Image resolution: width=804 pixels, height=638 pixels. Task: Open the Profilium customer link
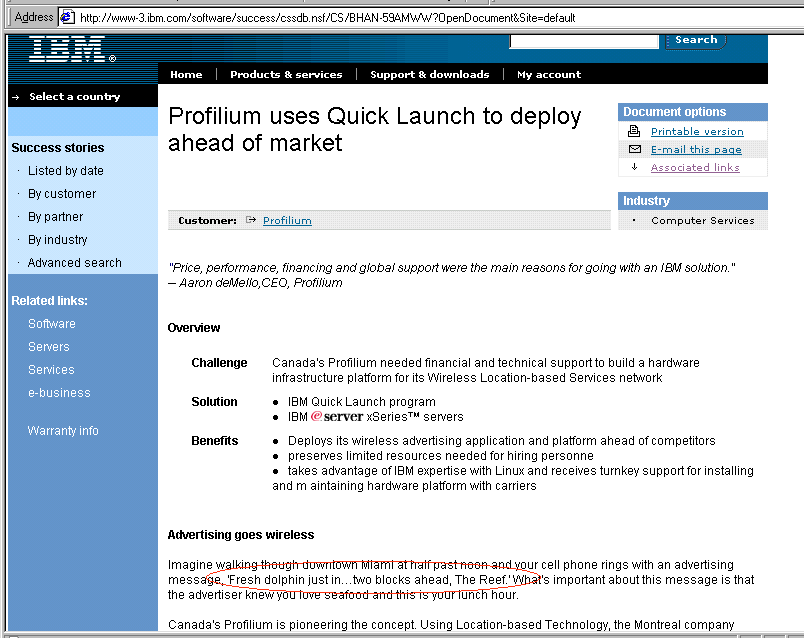(x=287, y=221)
